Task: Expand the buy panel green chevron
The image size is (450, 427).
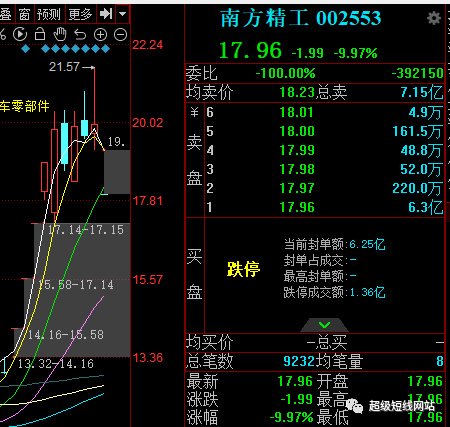Action: [x=324, y=325]
